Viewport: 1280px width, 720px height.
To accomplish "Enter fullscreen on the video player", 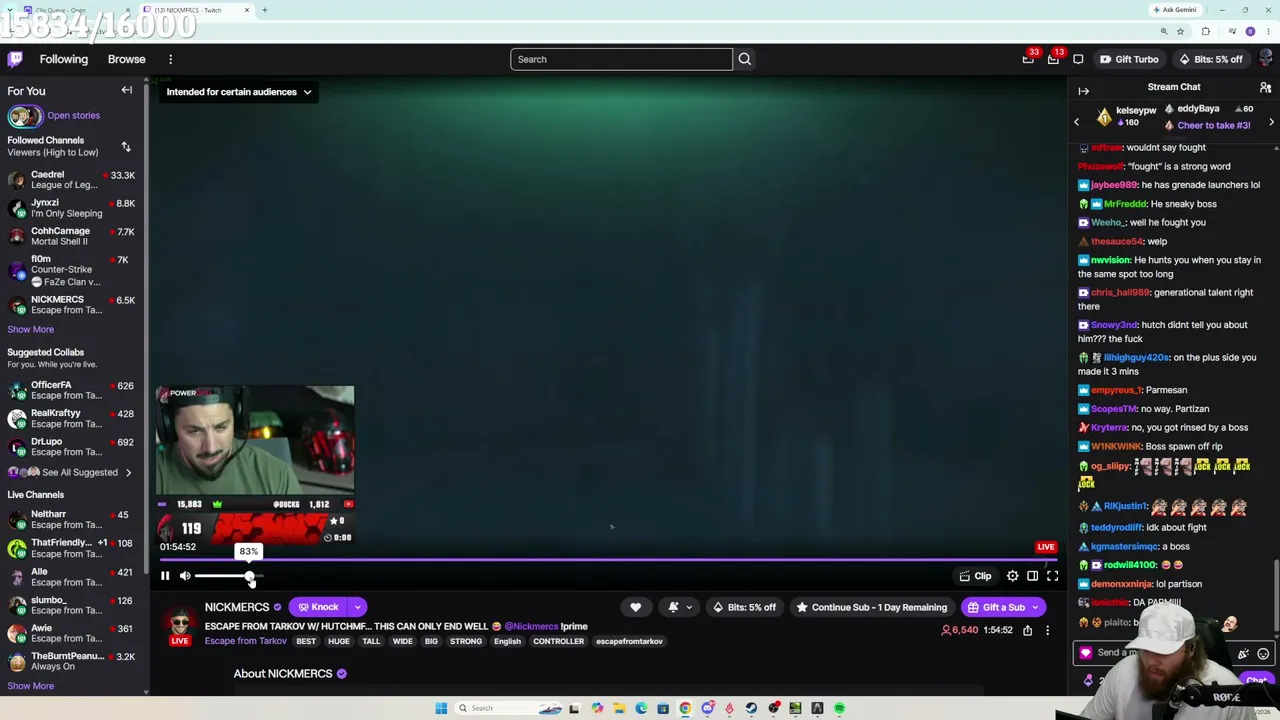I will click(x=1052, y=576).
